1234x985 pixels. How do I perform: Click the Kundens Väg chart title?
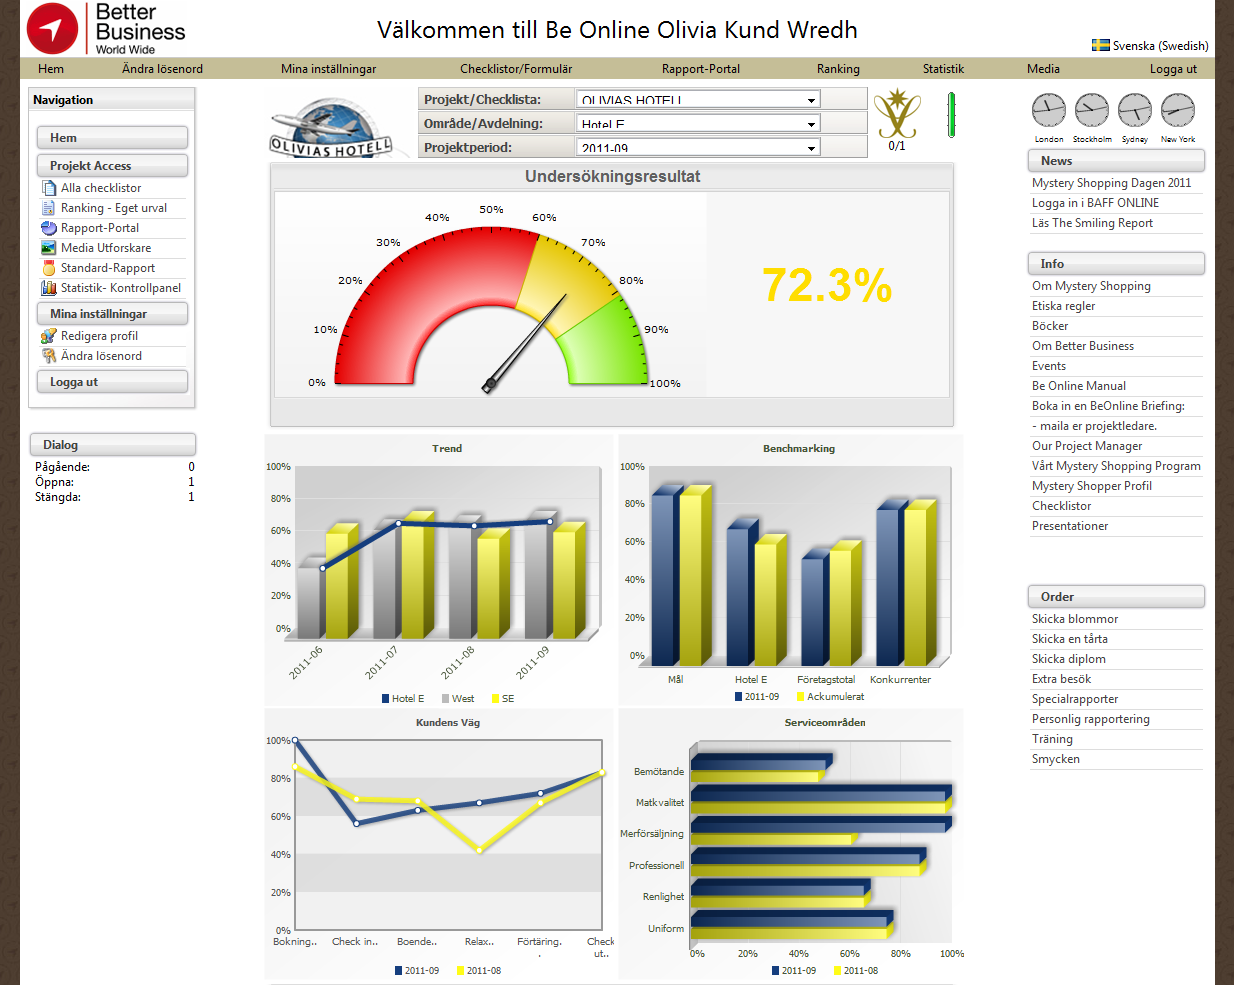(448, 723)
